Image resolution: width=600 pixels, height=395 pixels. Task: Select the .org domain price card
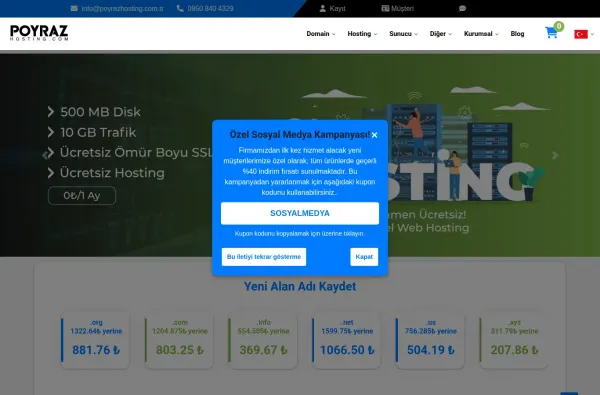96,340
